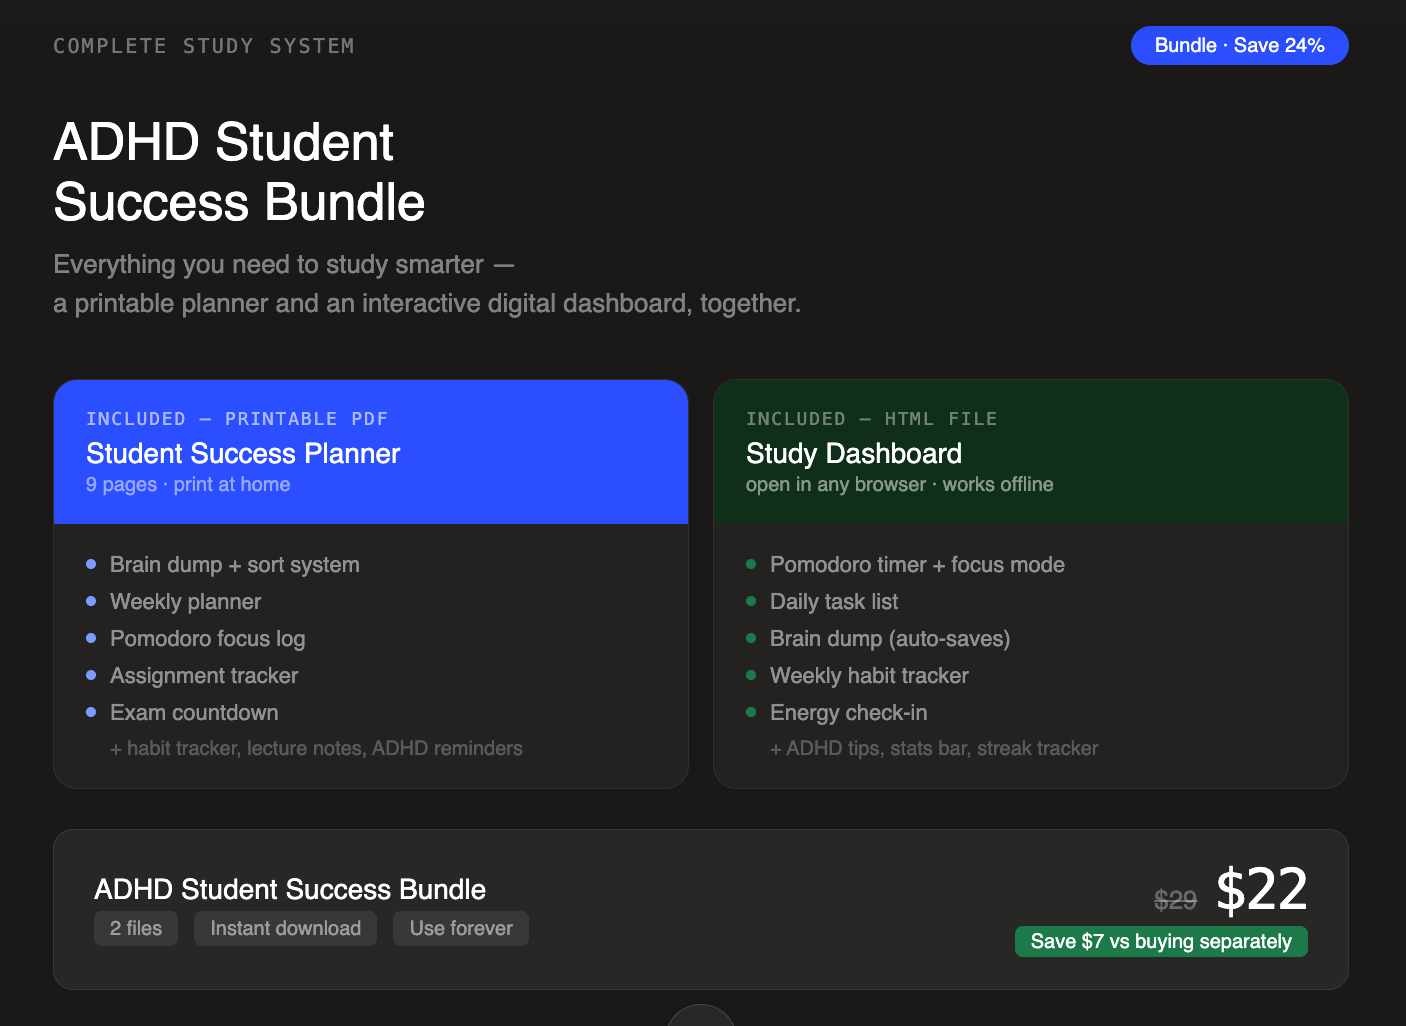Viewport: 1406px width, 1026px height.
Task: Click the 'INCLUDED — HTML FILE' label
Action: 872,419
